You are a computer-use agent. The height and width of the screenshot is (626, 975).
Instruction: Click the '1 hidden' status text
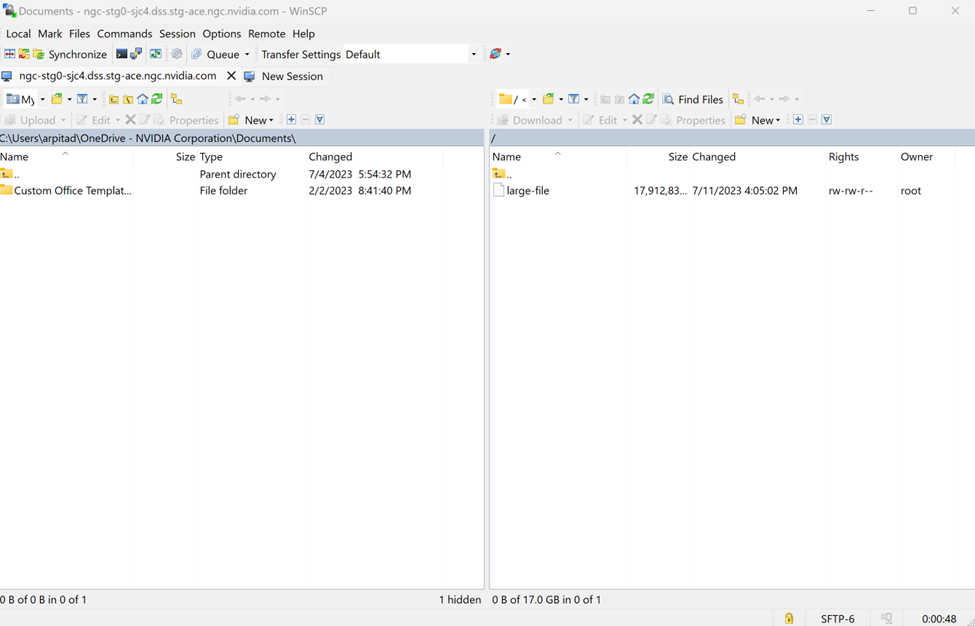tap(460, 599)
